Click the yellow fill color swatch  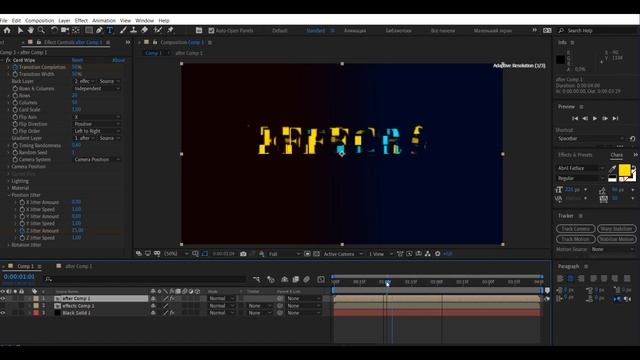point(624,170)
